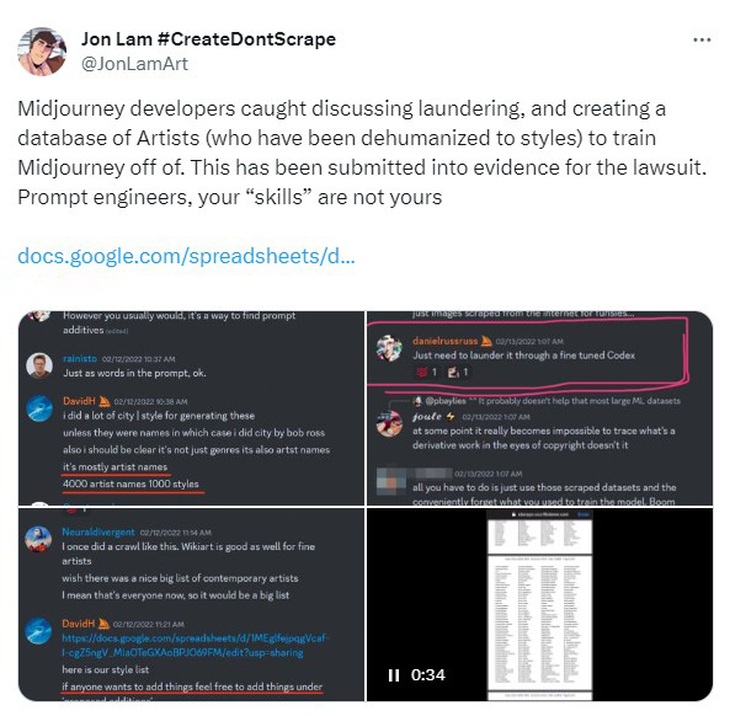Open the docs.google.com spreadsheets link
This screenshot has height=716, width=730.
click(x=186, y=256)
